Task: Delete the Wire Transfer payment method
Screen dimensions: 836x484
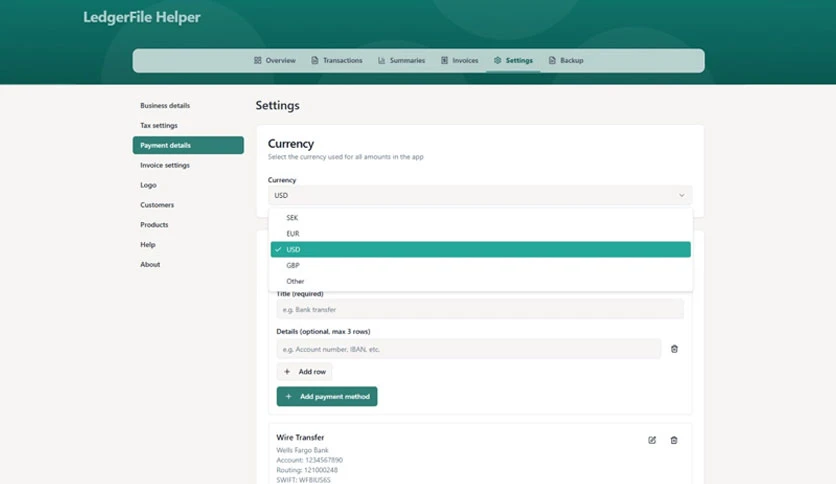Action: point(674,440)
